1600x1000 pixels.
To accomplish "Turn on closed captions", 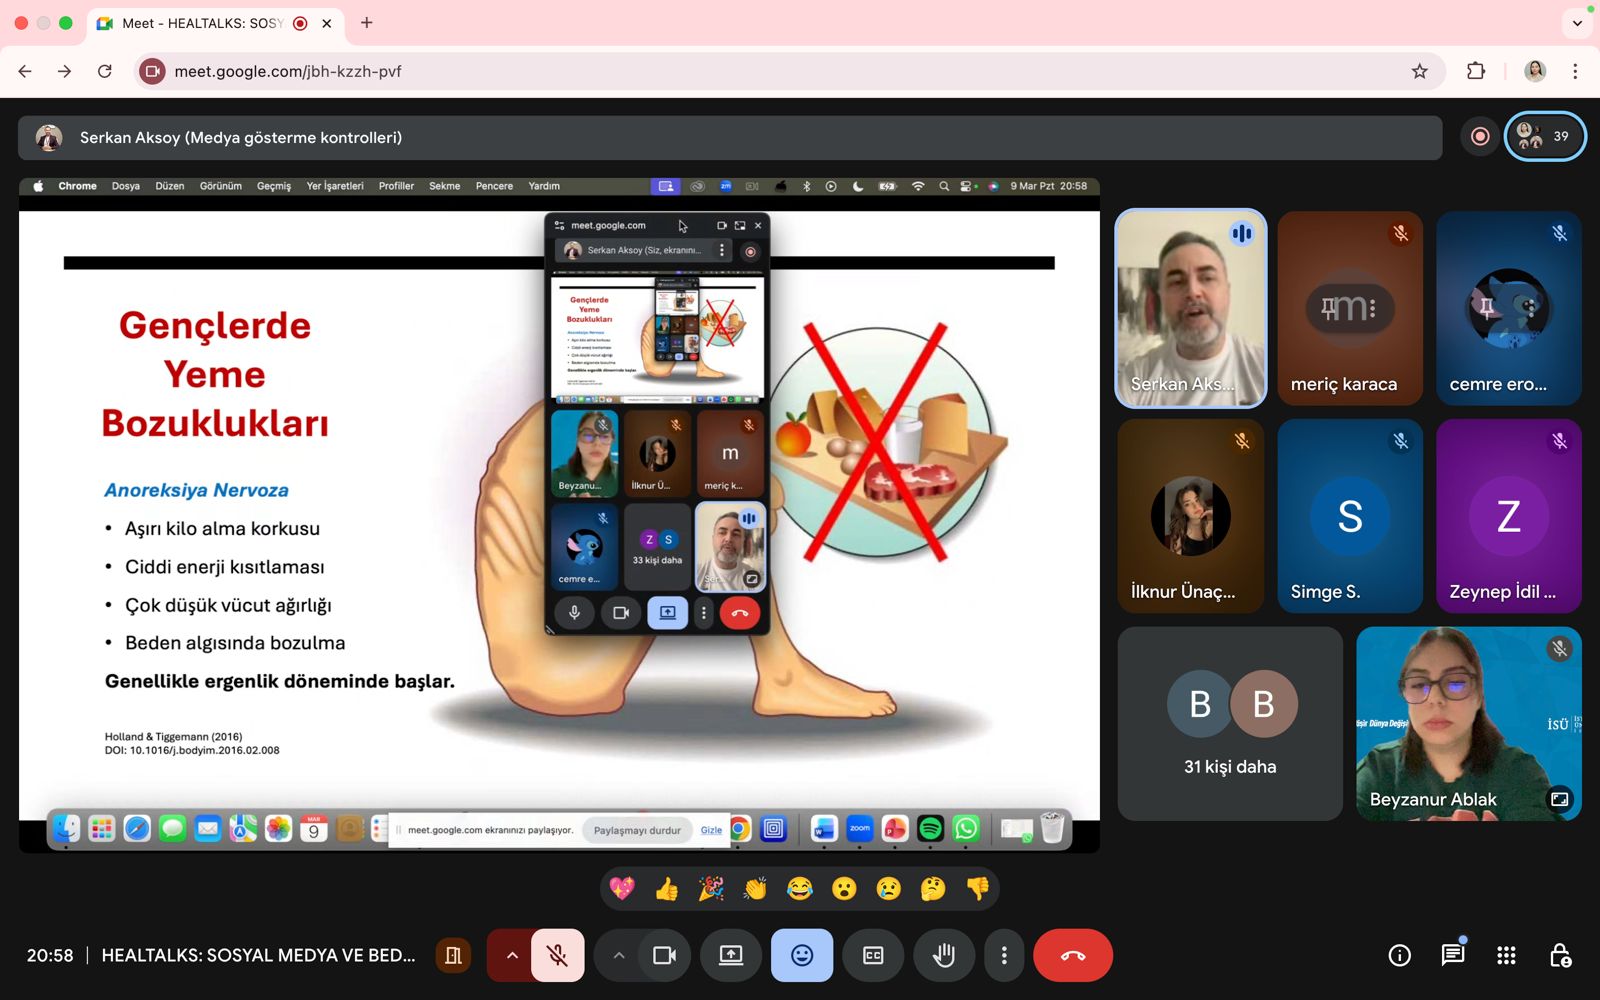I will 873,955.
